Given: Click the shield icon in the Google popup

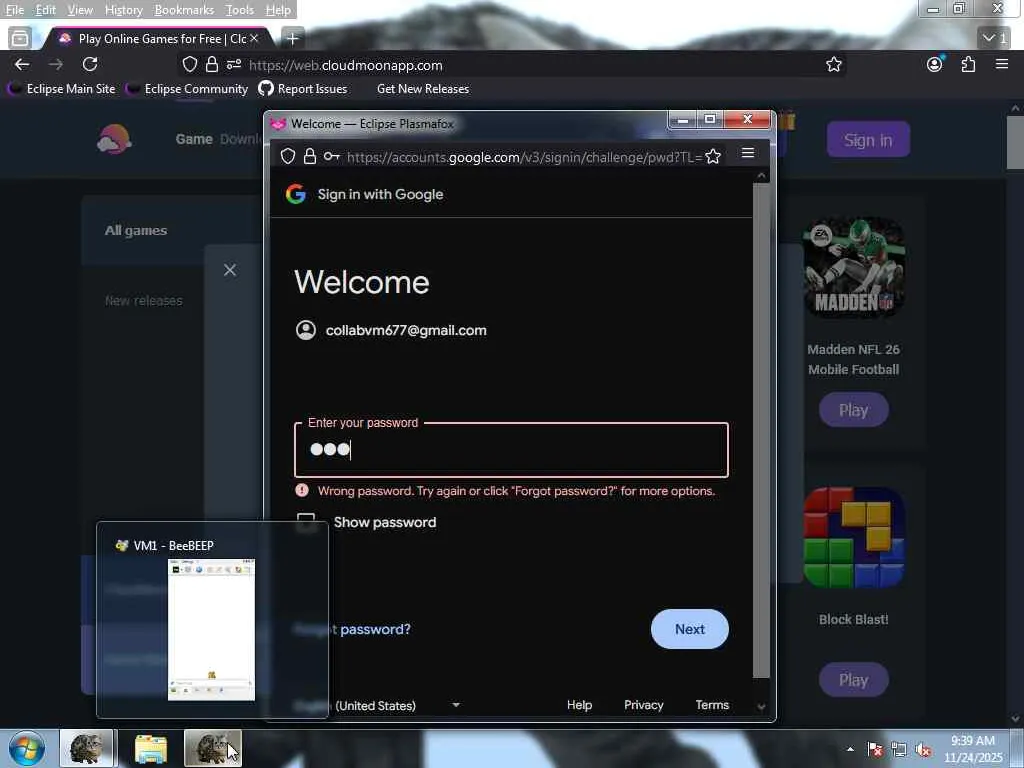Looking at the screenshot, I should pos(288,156).
